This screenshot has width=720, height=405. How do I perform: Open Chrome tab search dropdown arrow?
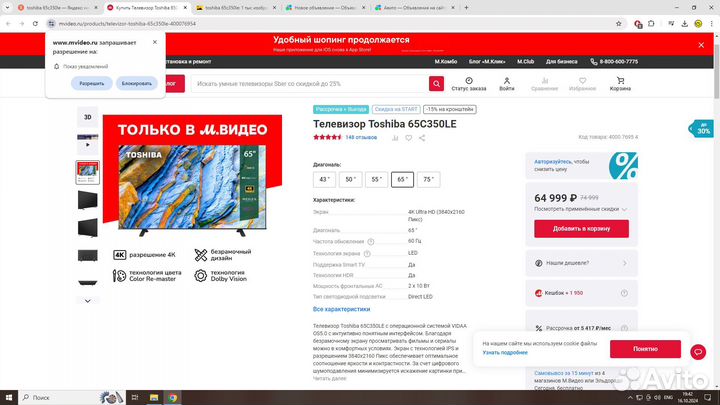point(7,7)
